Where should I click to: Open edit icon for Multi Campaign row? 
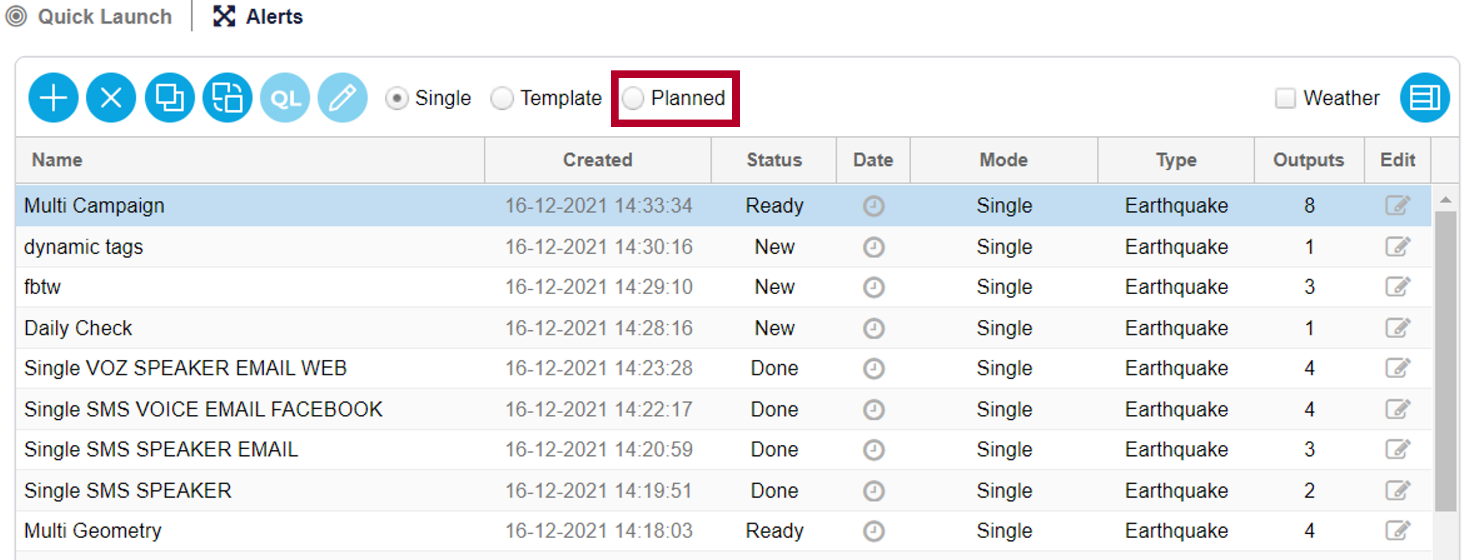[1397, 206]
